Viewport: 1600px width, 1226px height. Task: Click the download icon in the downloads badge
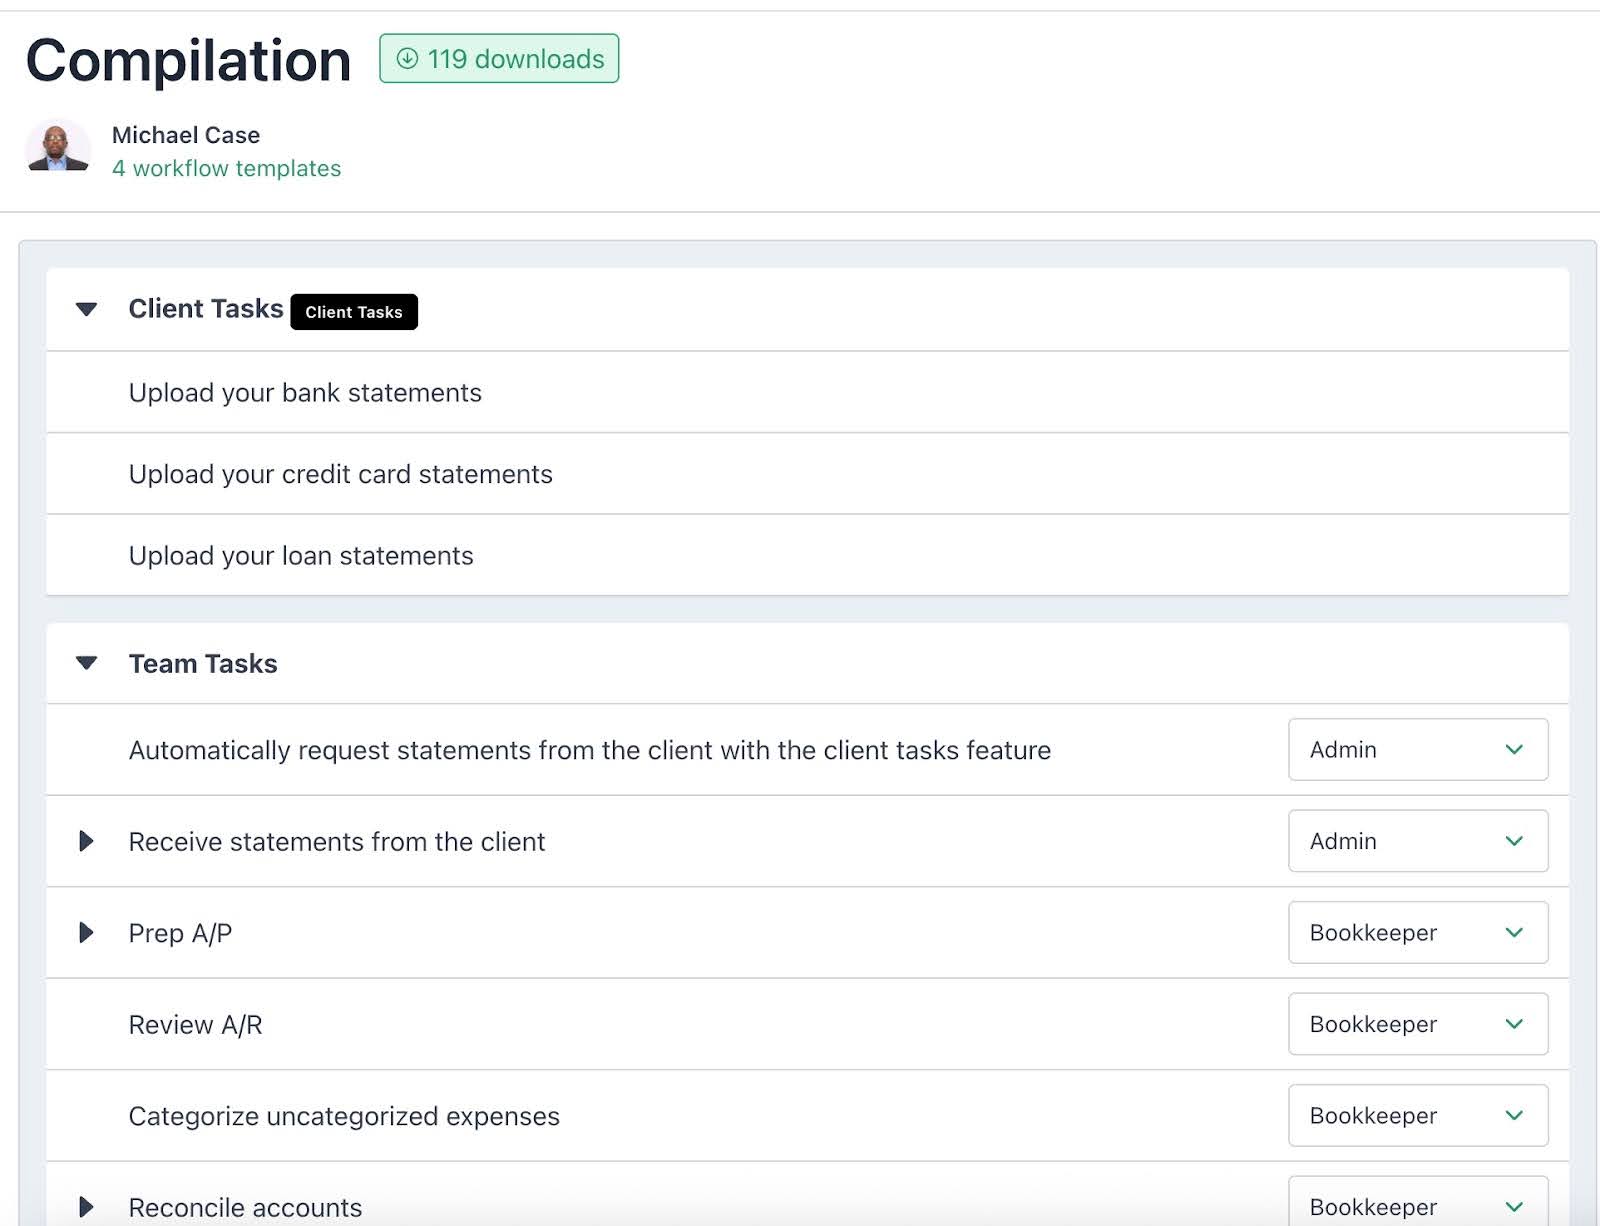(407, 59)
